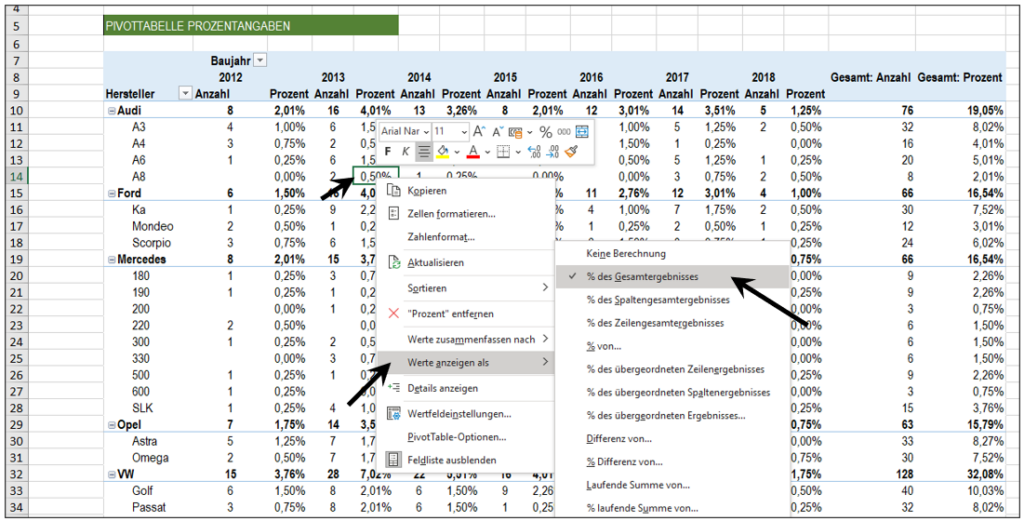This screenshot has height=521, width=1024.
Task: Click 'Gesamt: Anzahl' column header
Action: (x=870, y=78)
